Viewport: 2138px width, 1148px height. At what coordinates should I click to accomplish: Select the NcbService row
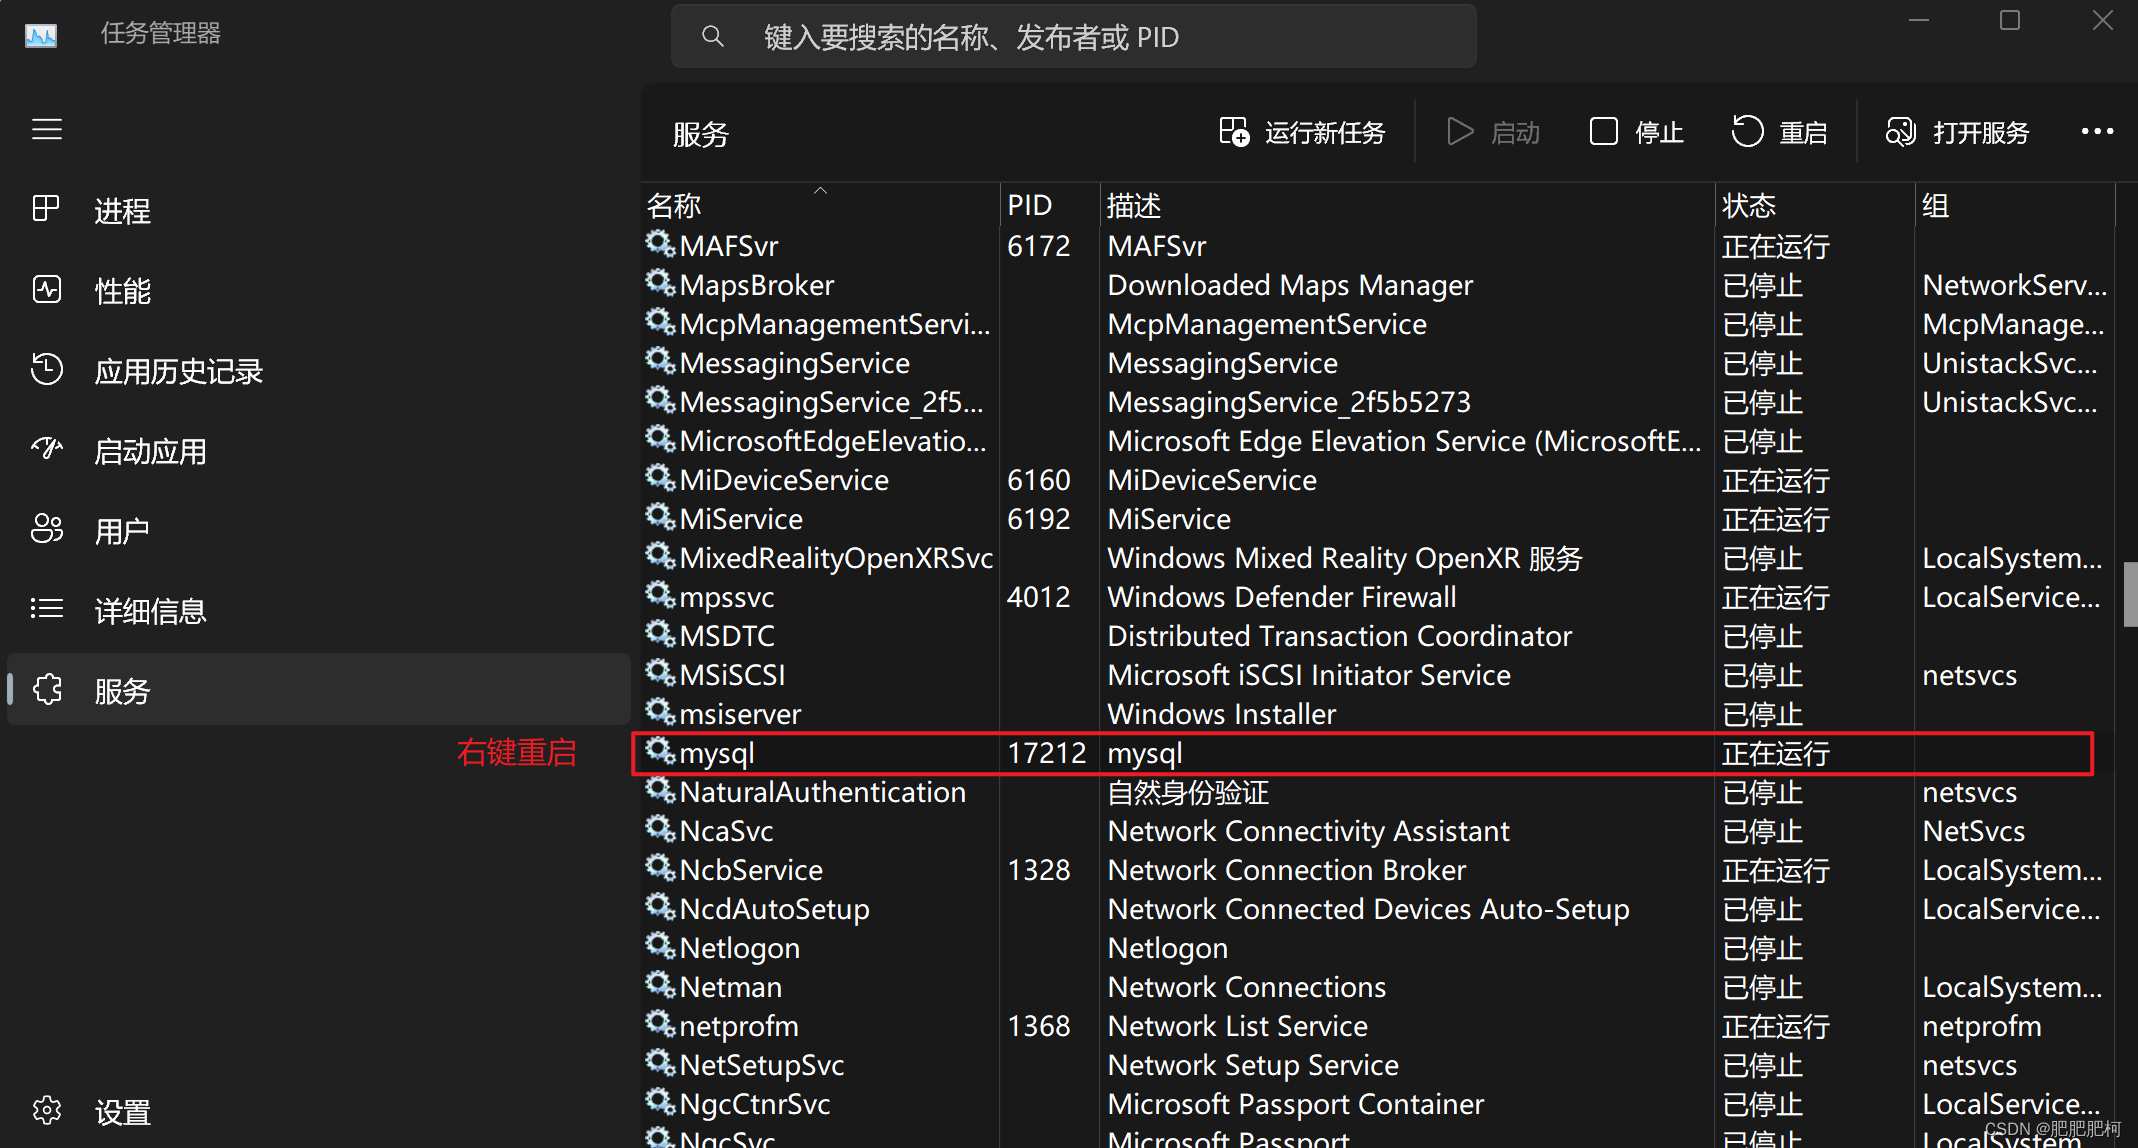coord(1378,870)
